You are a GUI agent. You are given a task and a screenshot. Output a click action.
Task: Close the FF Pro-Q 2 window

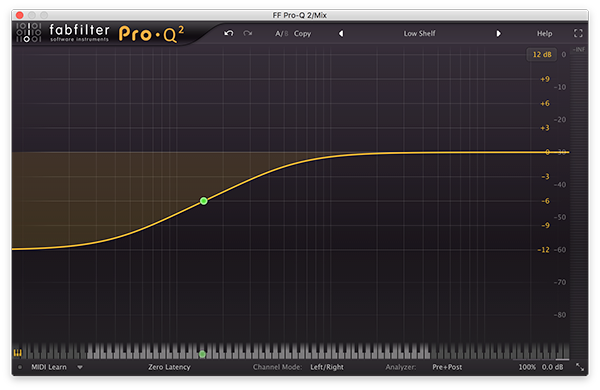click(20, 15)
